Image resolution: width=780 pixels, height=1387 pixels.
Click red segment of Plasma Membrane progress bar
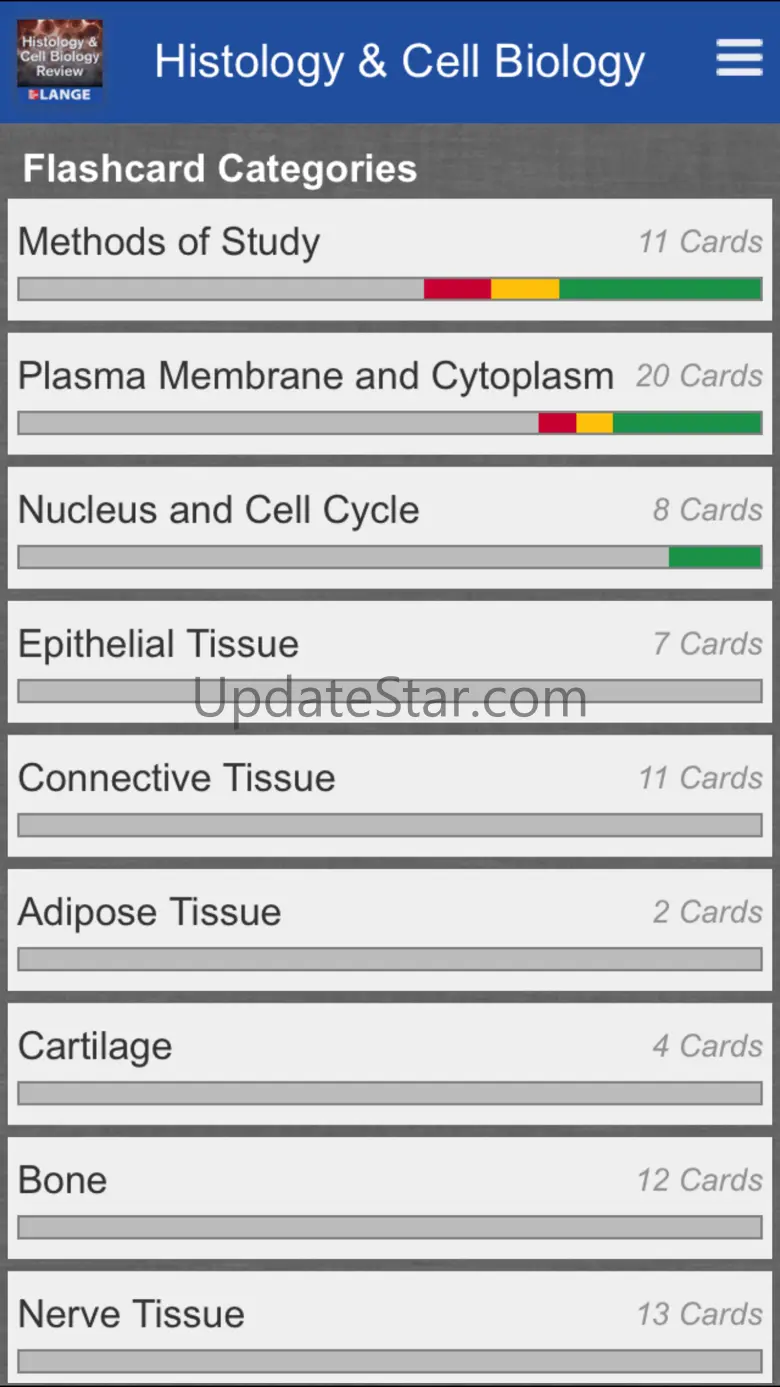[x=557, y=423]
